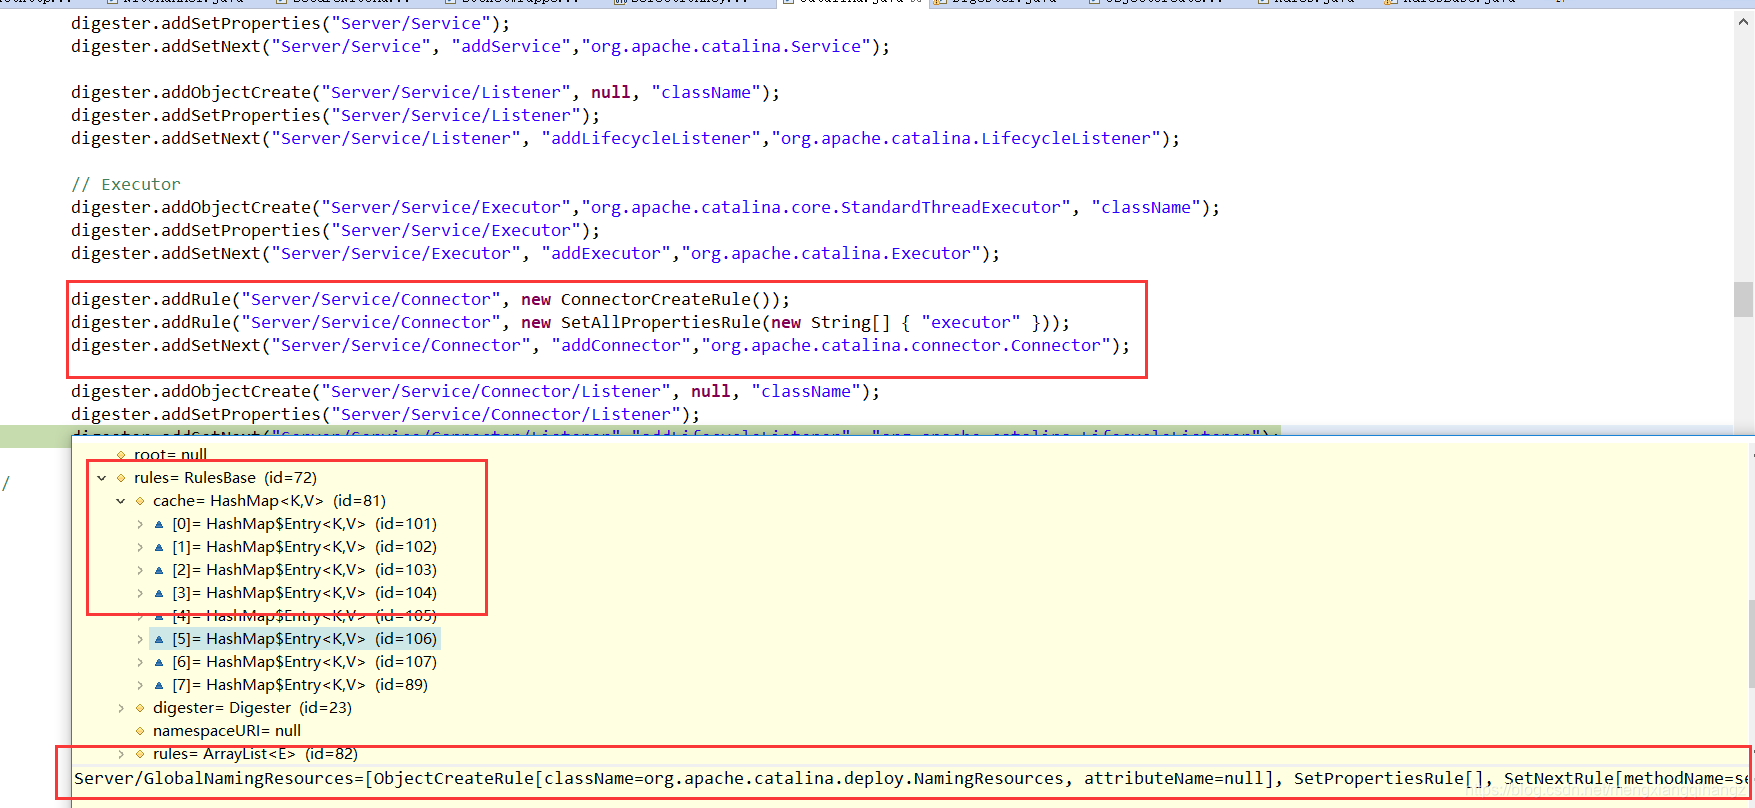
Task: Select row [1]= HashMap$Entry (id=102)
Action: click(x=304, y=547)
